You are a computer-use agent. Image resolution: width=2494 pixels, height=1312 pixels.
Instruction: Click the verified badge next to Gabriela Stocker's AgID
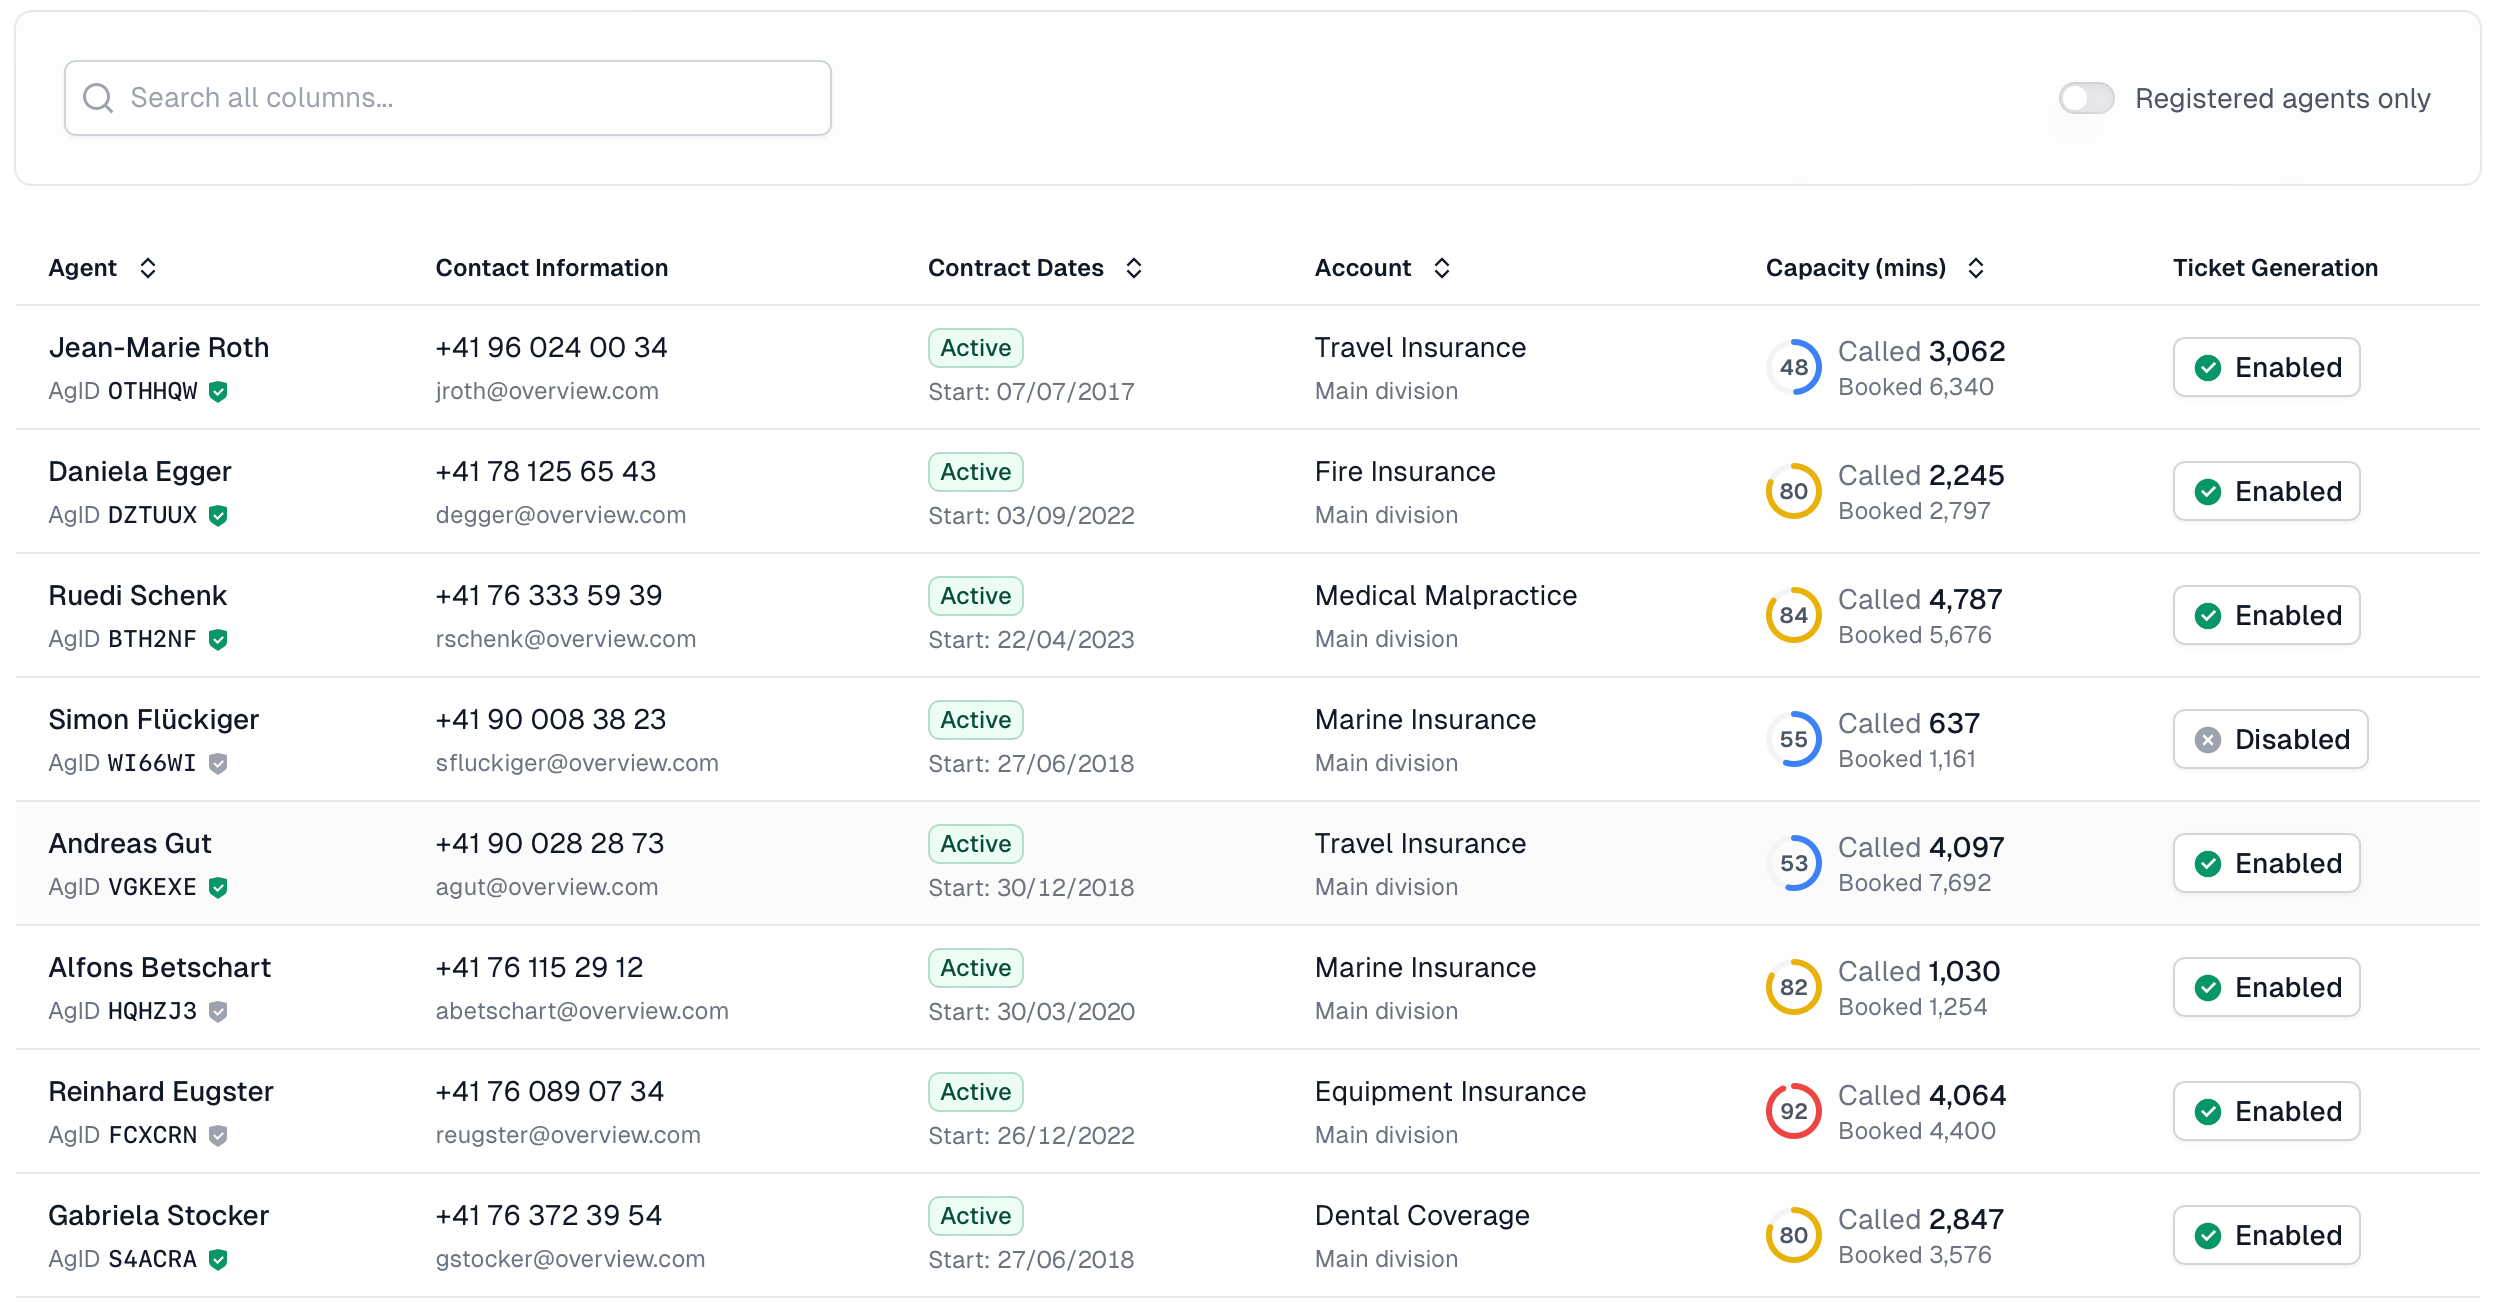click(x=219, y=1259)
